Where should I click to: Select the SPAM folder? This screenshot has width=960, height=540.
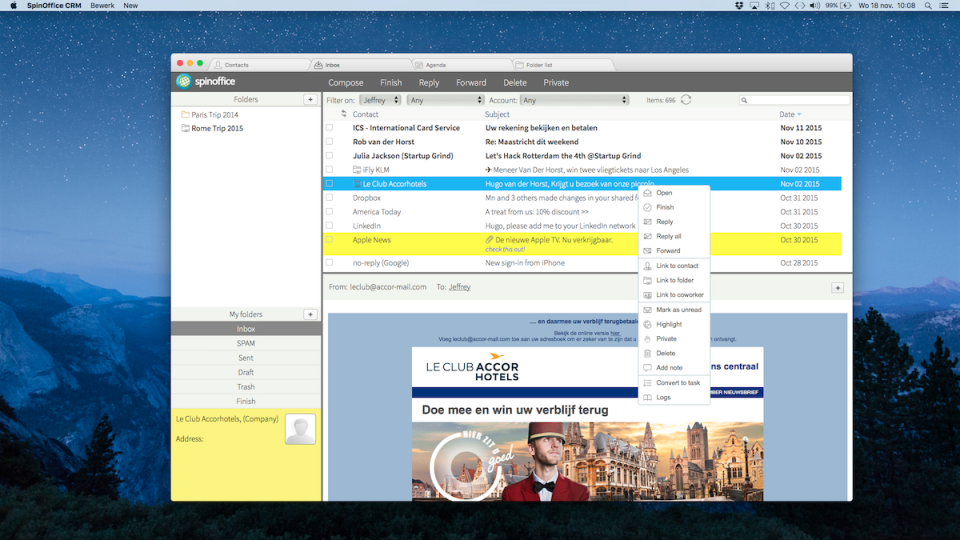[246, 343]
